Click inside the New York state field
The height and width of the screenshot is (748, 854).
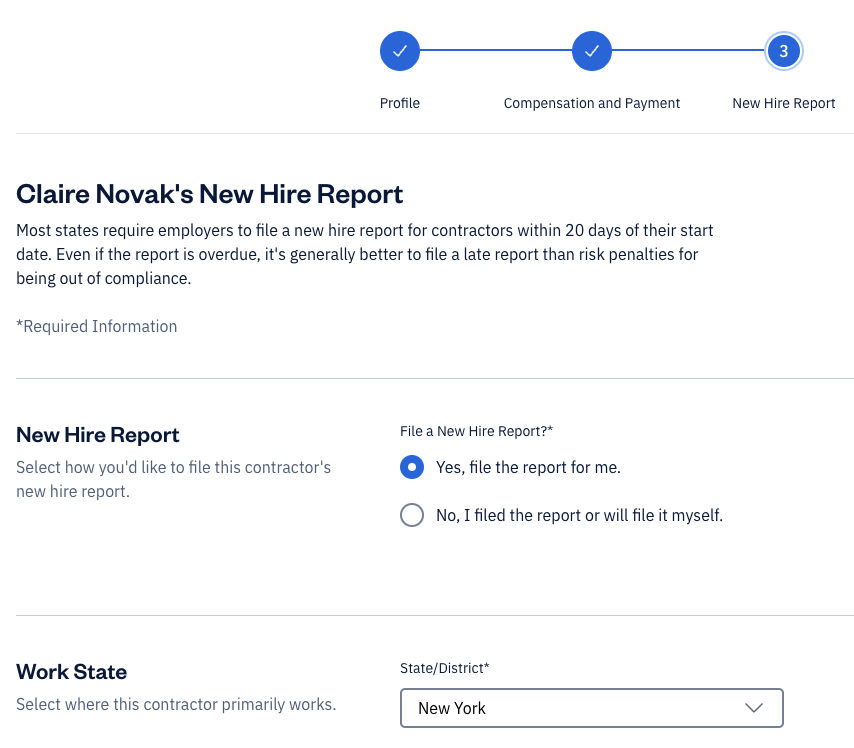[550, 708]
